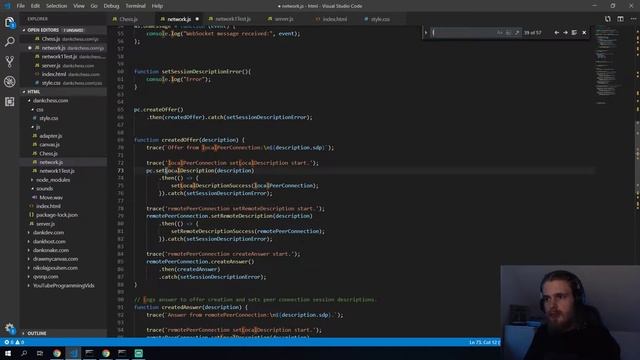Open the Explorer view in activity bar
This screenshot has width=640, height=360.
tap(9, 22)
